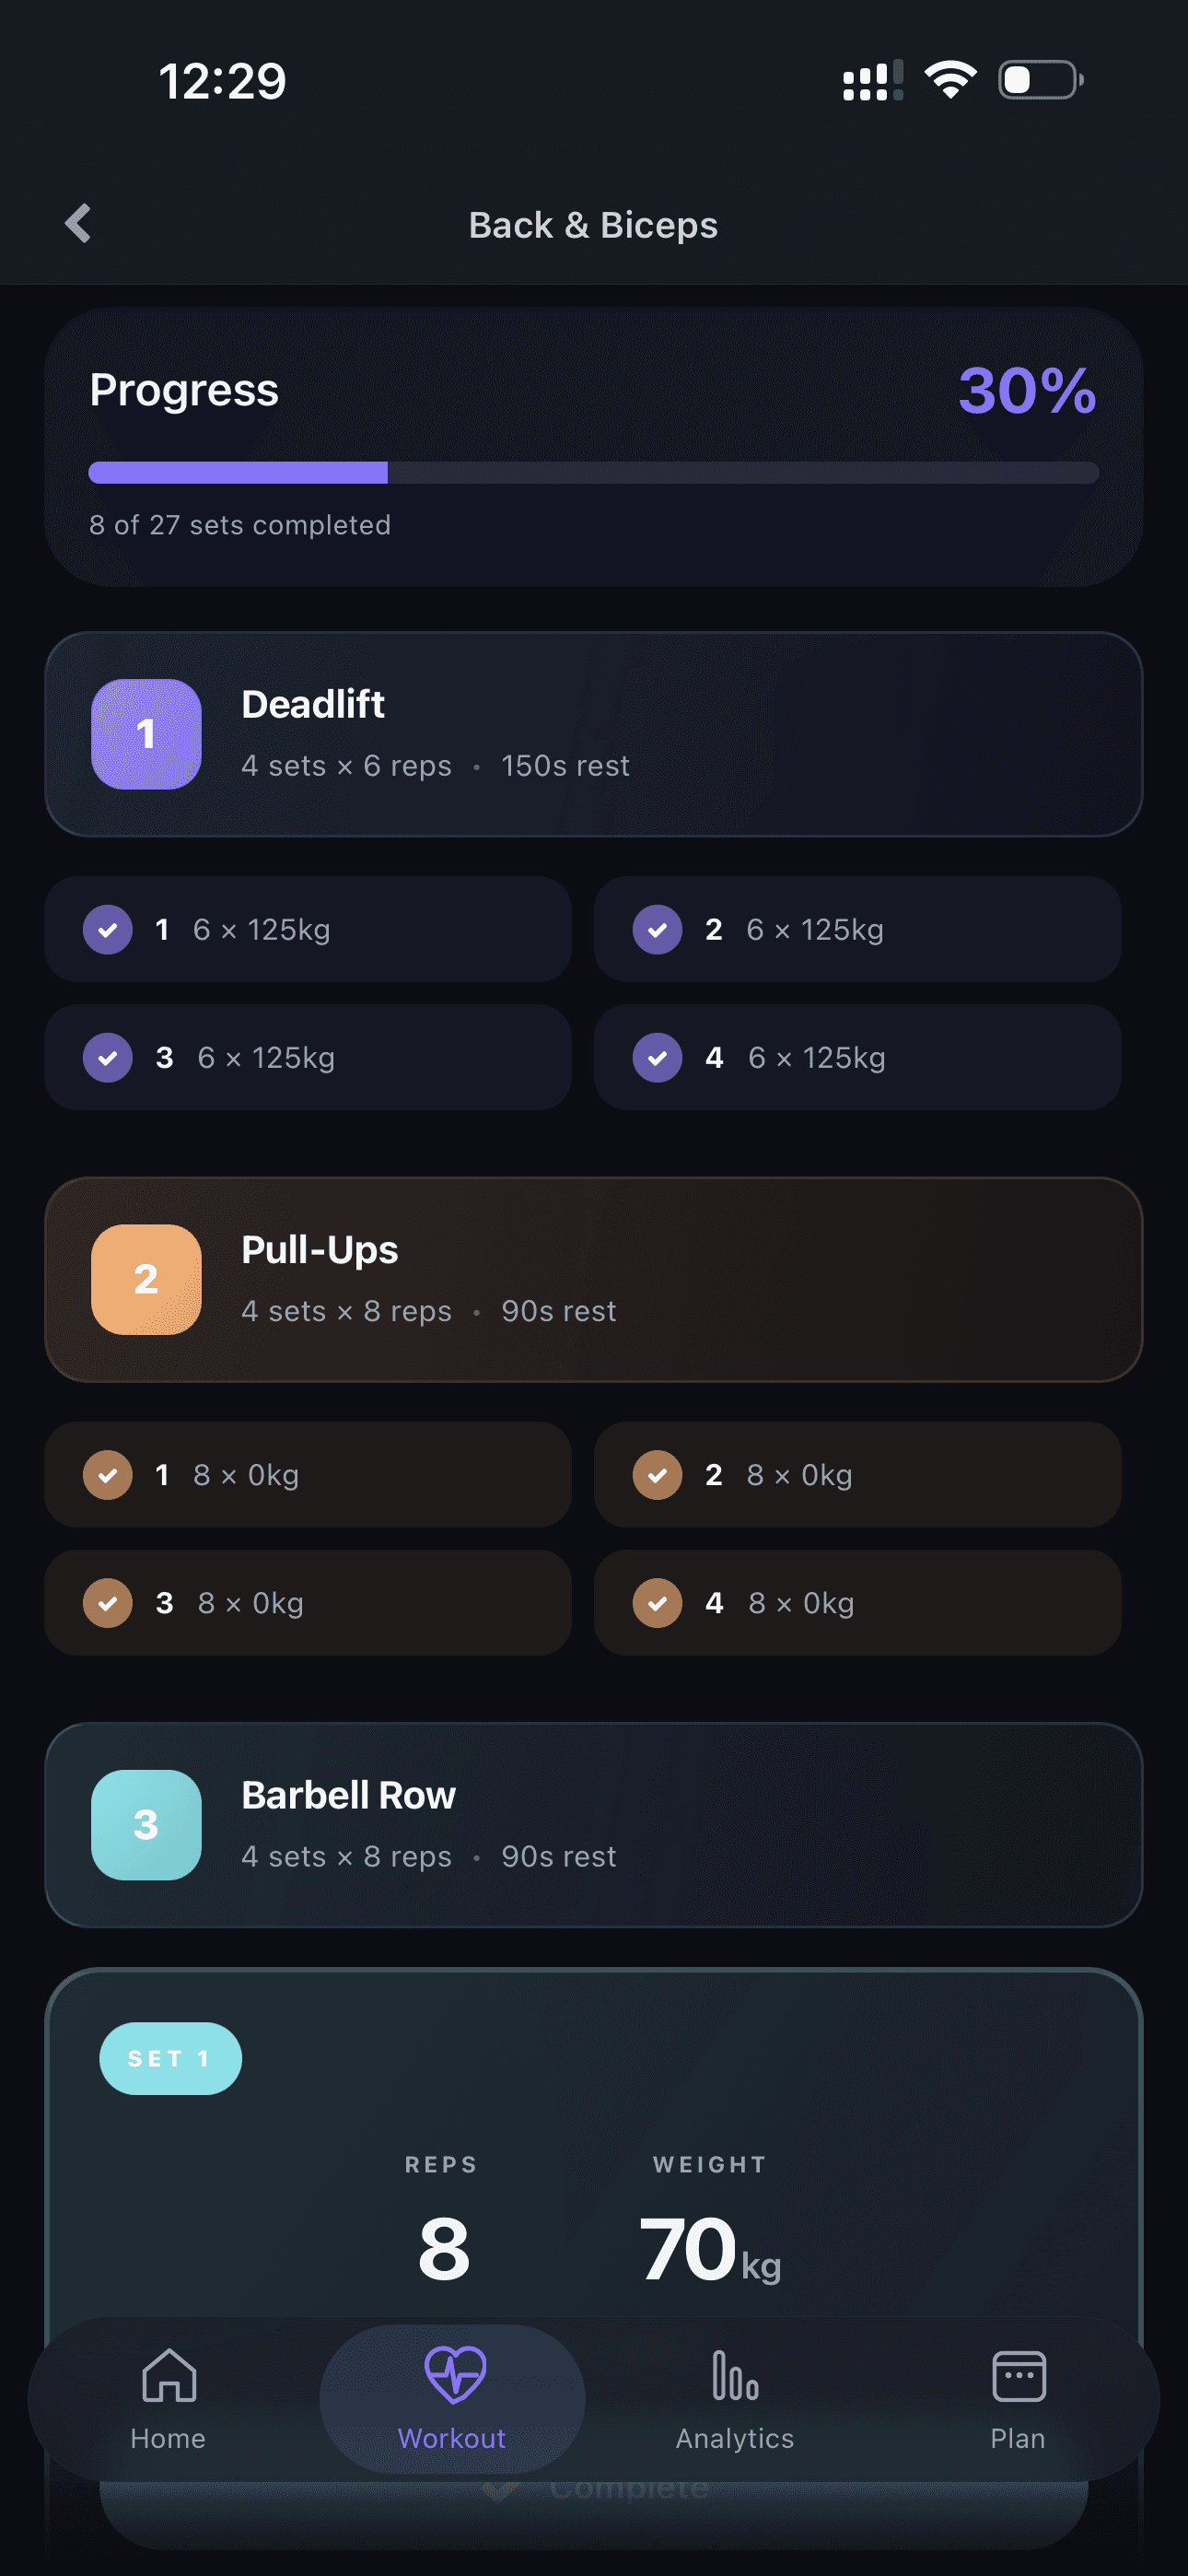Viewport: 1188px width, 2576px height.
Task: Navigate back using the top-left chevron
Action: (x=76, y=223)
